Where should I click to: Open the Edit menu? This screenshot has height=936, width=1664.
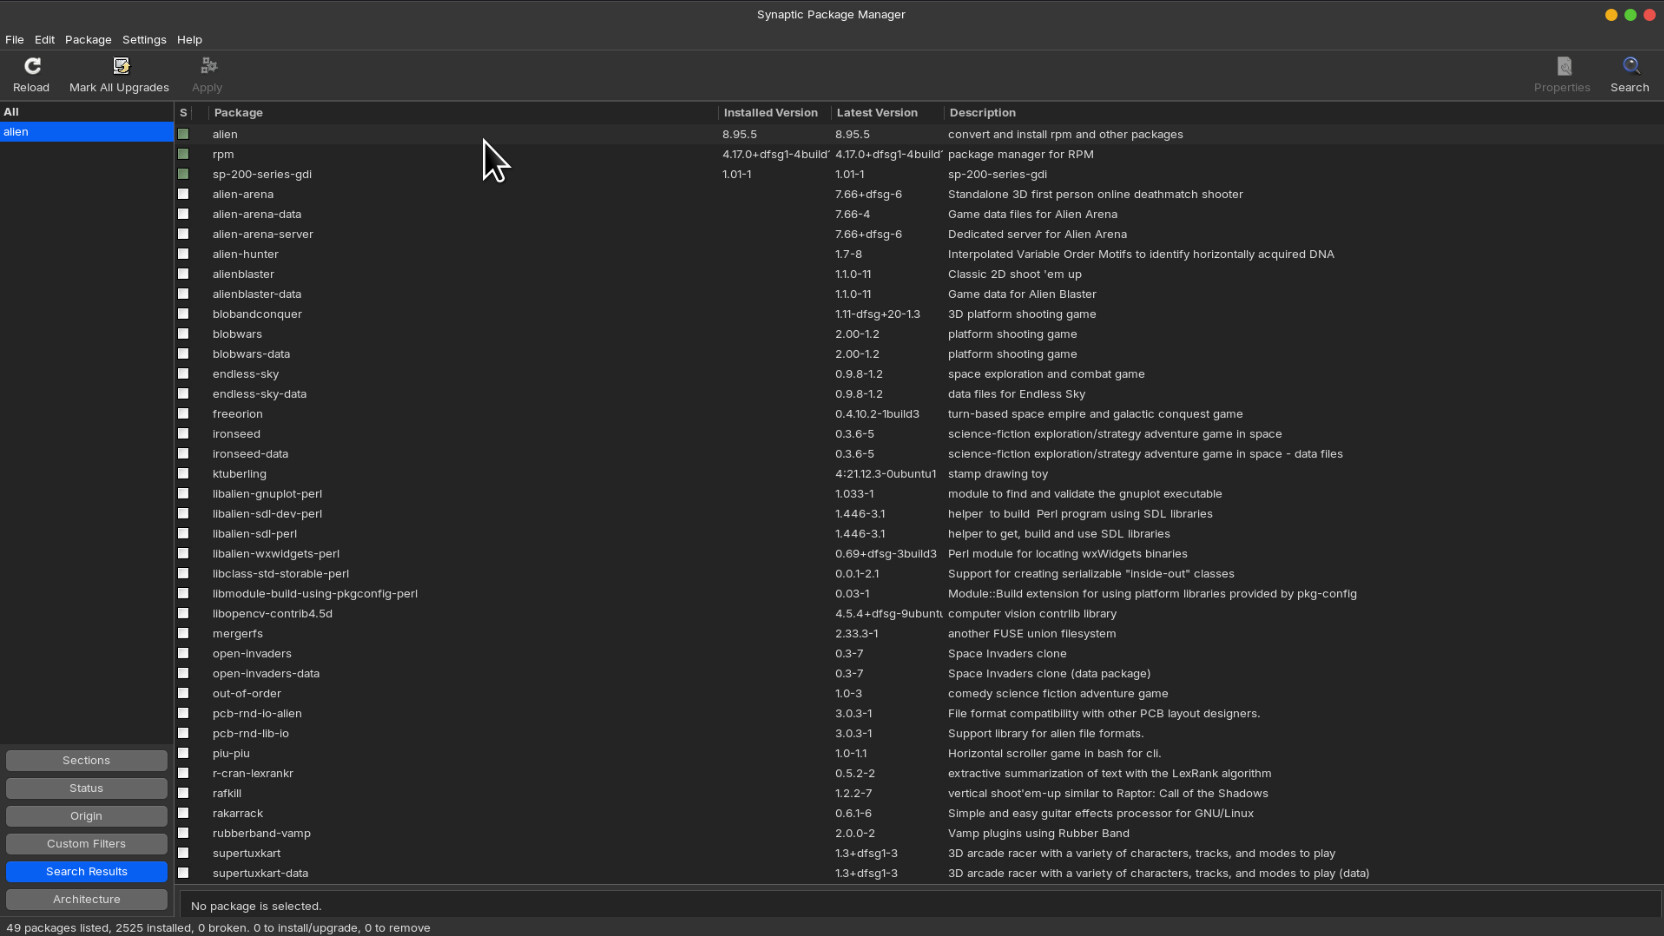[45, 40]
